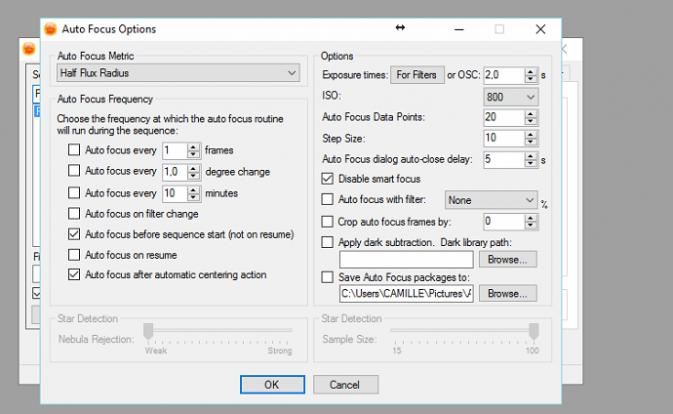Click the app icon of background window
Viewport: 673px width, 414px height.
pyautogui.click(x=29, y=49)
